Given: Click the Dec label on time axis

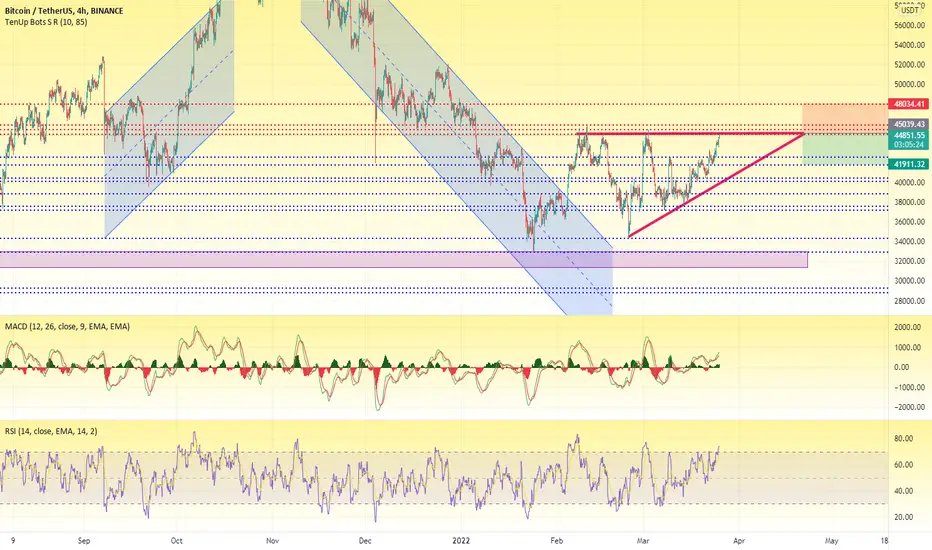Looking at the screenshot, I should pyautogui.click(x=365, y=540).
